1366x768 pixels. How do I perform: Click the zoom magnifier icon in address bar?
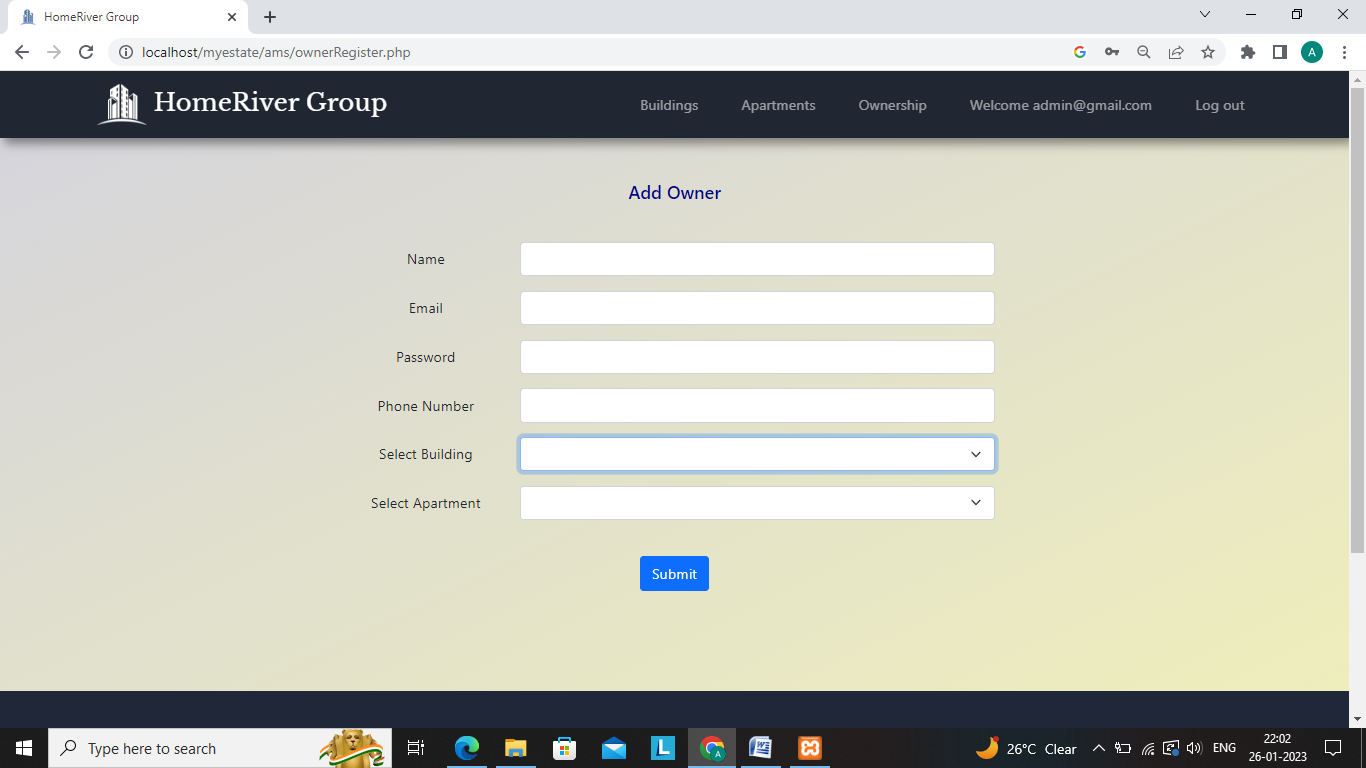[x=1144, y=51]
